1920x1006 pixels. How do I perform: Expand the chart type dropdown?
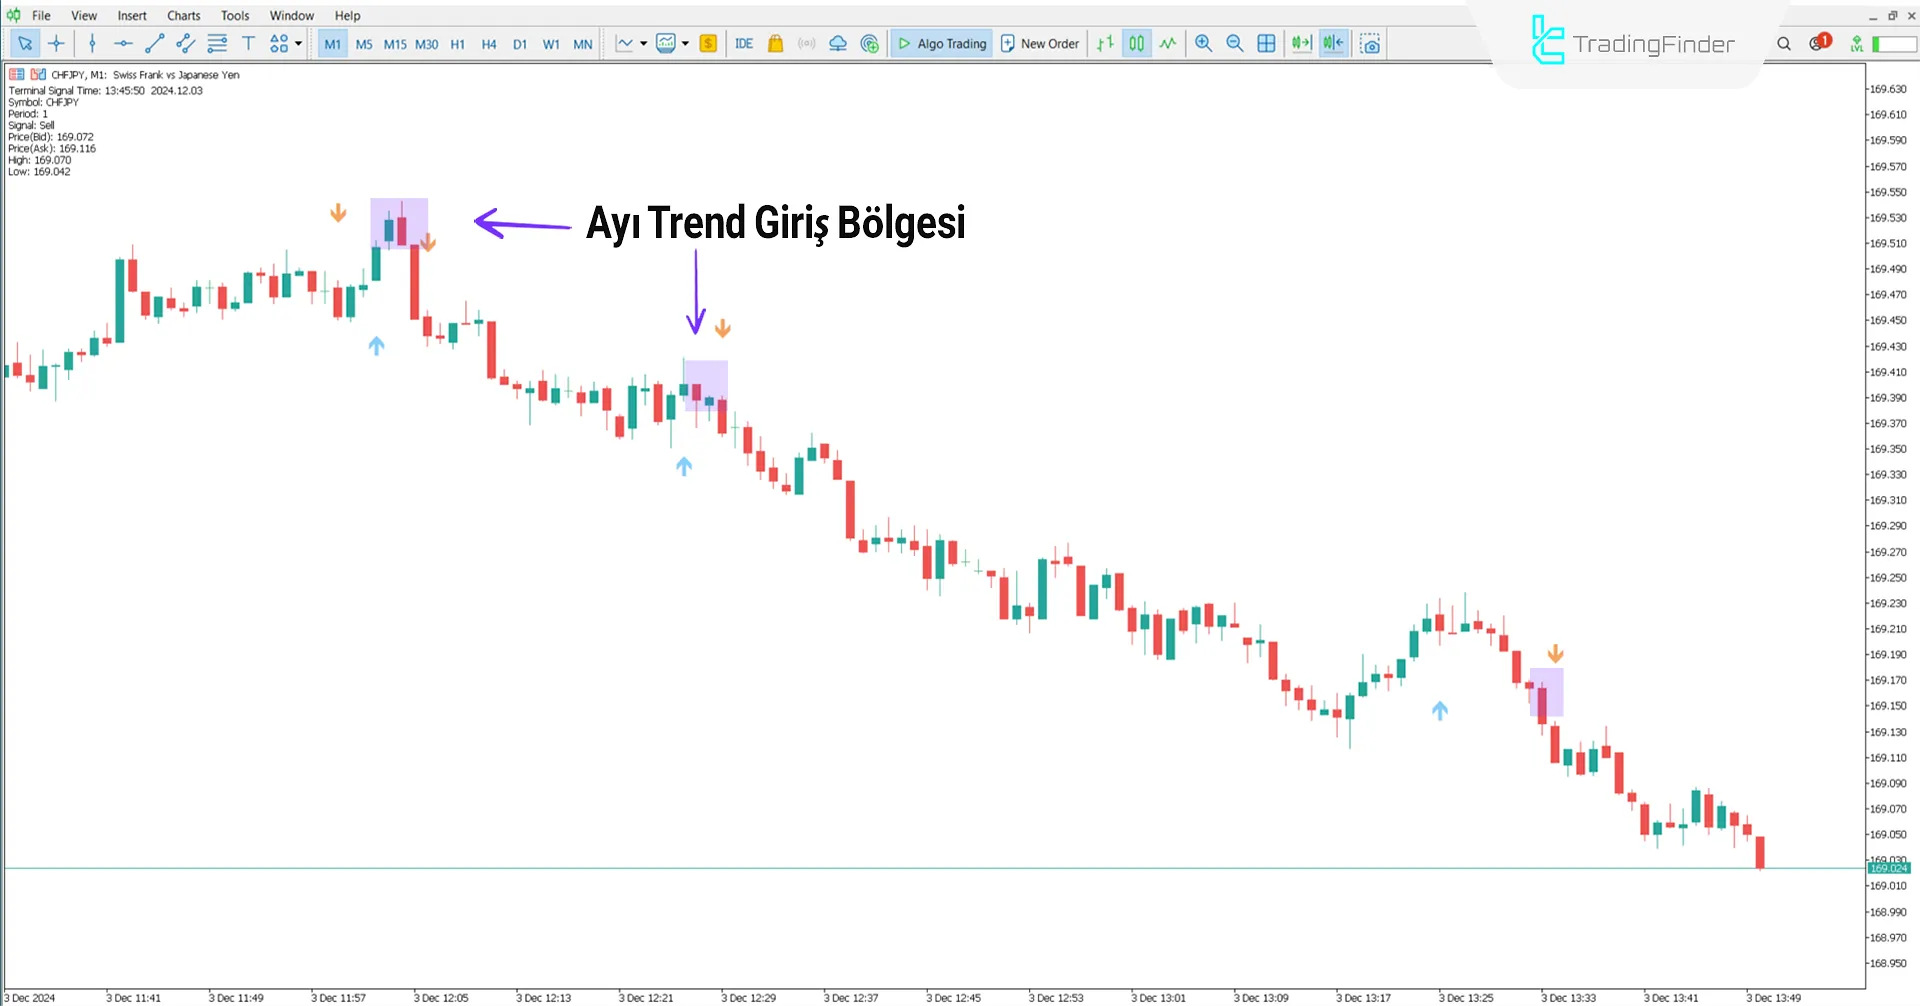686,43
